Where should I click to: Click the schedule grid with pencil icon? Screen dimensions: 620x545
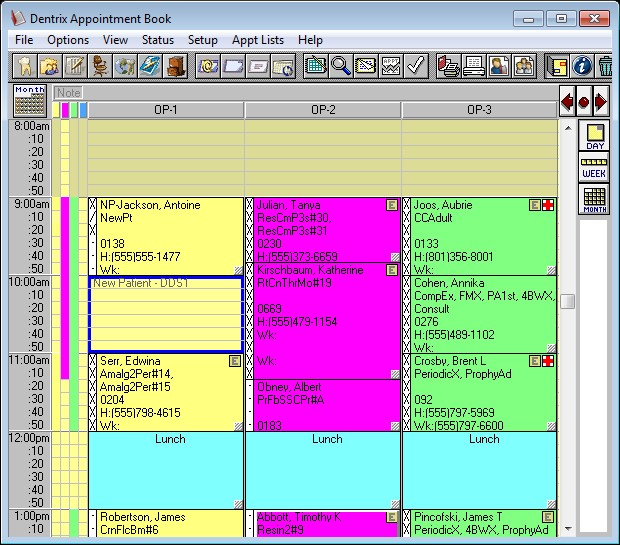click(x=316, y=66)
